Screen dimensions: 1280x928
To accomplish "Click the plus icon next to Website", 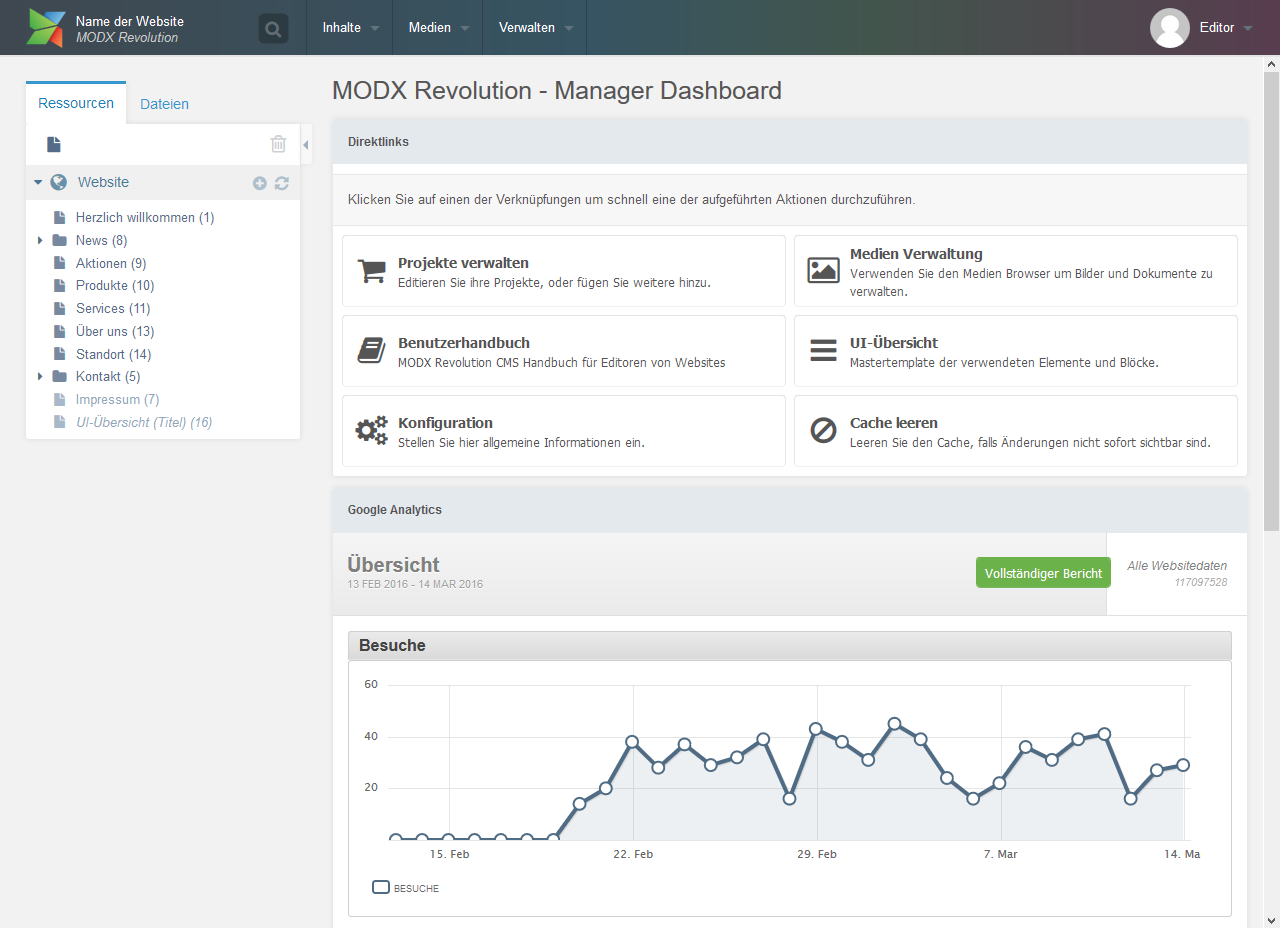I will (259, 182).
